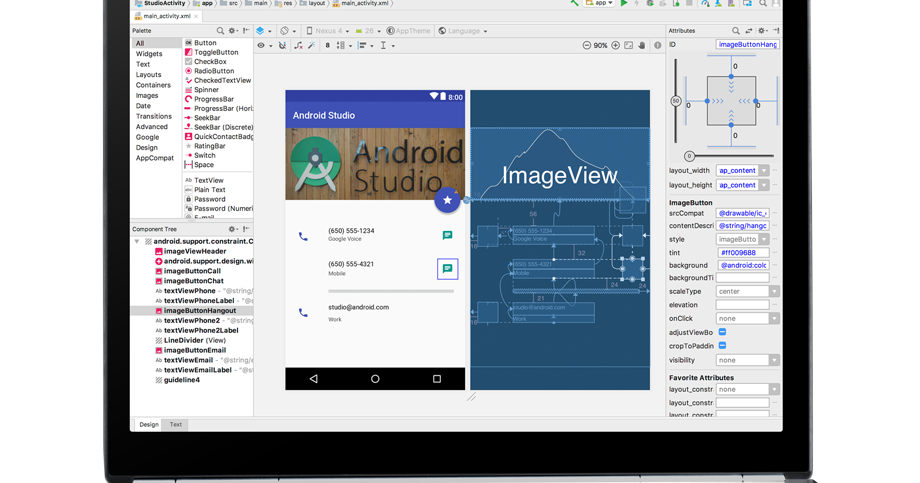Open the AppTheme theme selector
Viewport: 920px width, 483px height.
click(411, 31)
